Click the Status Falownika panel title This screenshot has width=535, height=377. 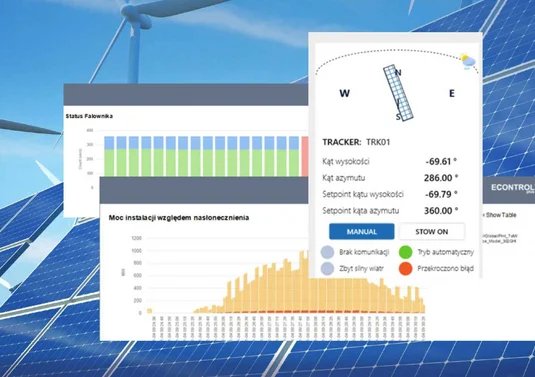point(89,116)
